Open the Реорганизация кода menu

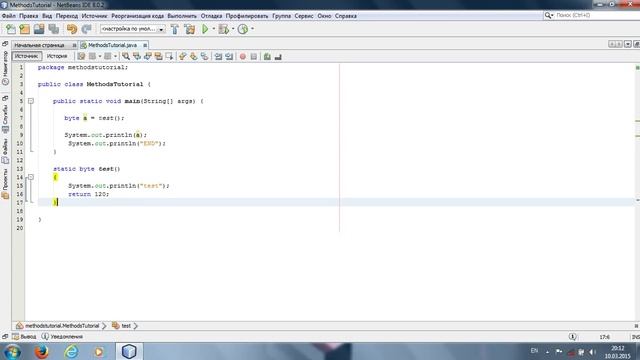pyautogui.click(x=138, y=16)
